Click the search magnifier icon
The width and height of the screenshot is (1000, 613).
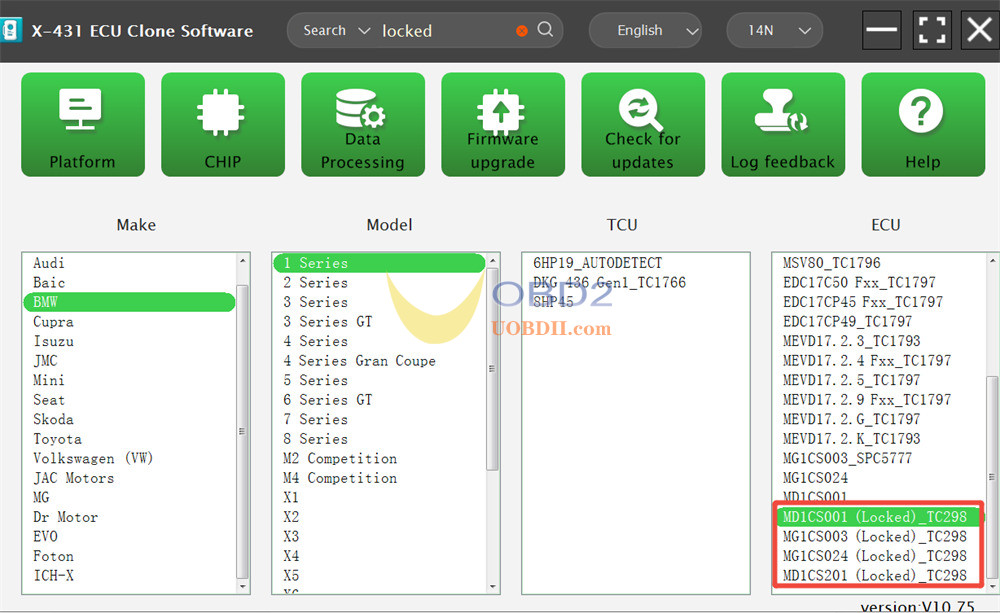(545, 29)
